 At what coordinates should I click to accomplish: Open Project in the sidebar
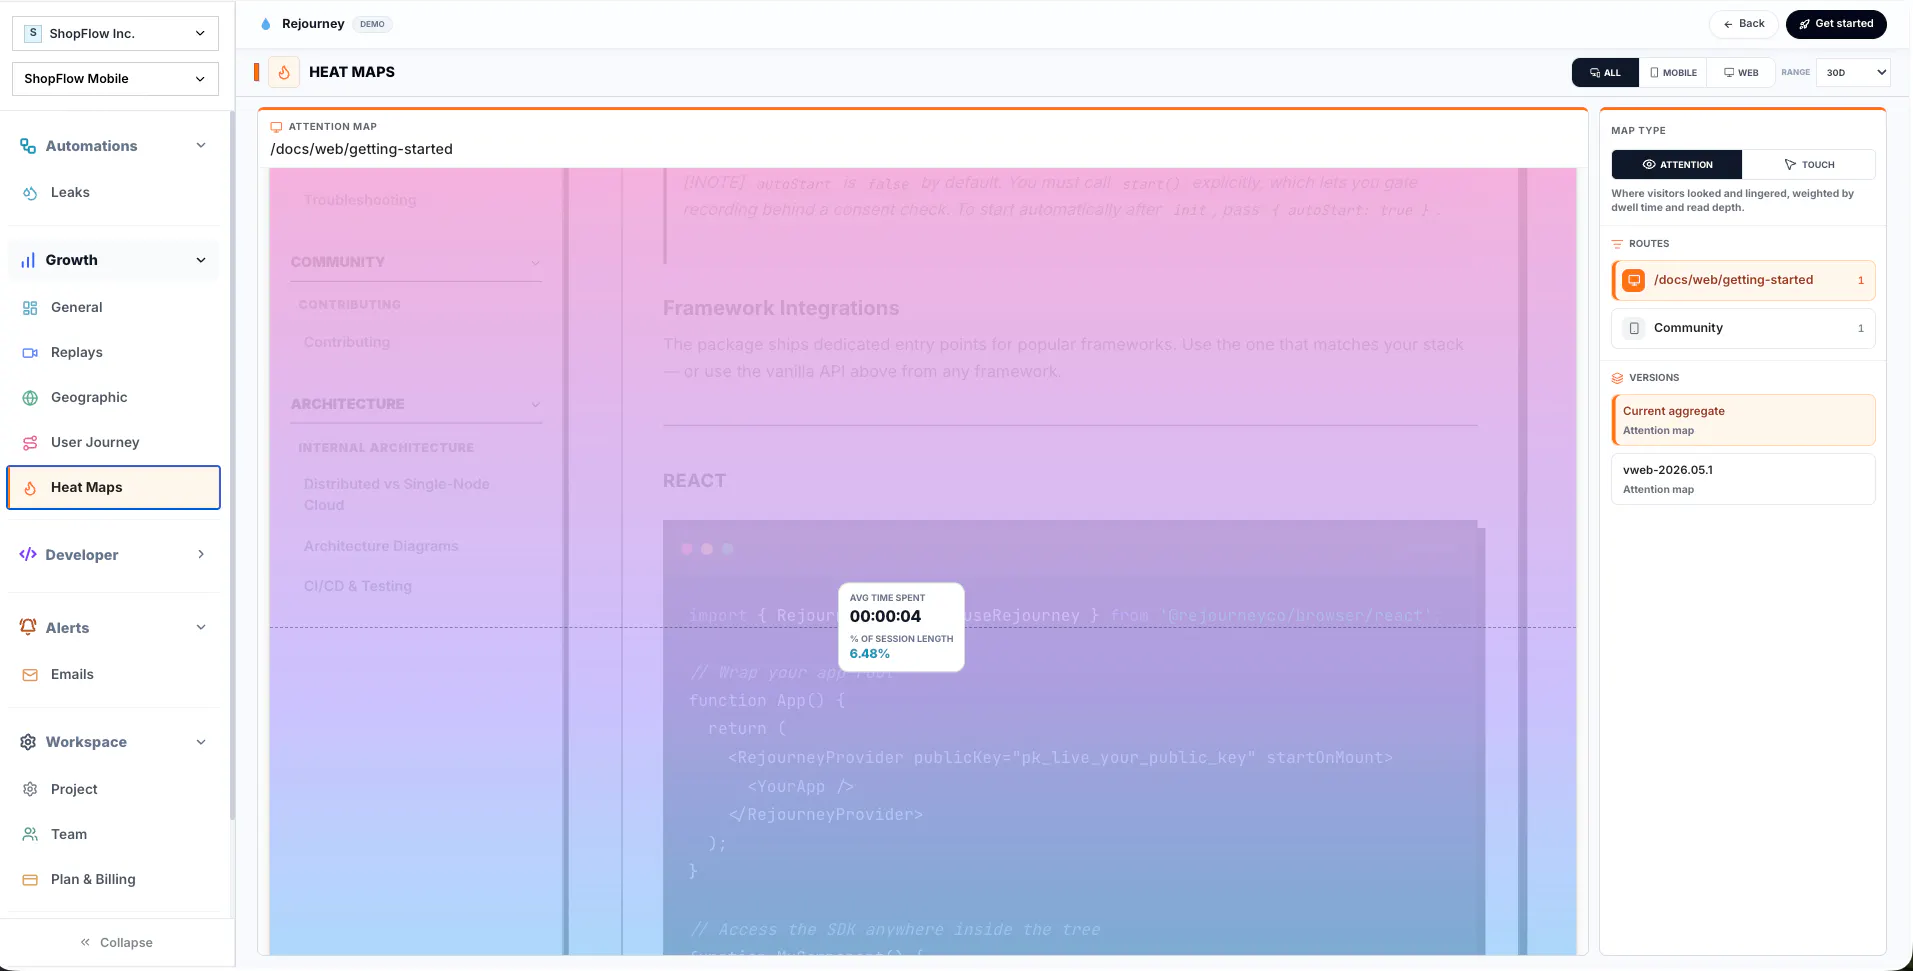tap(114, 790)
